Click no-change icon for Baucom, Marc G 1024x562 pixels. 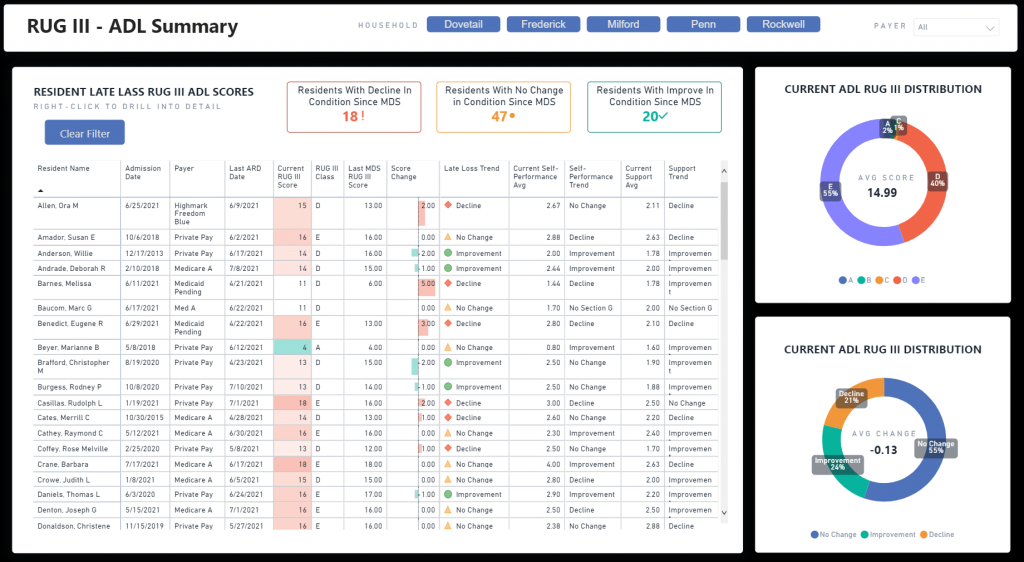point(448,307)
